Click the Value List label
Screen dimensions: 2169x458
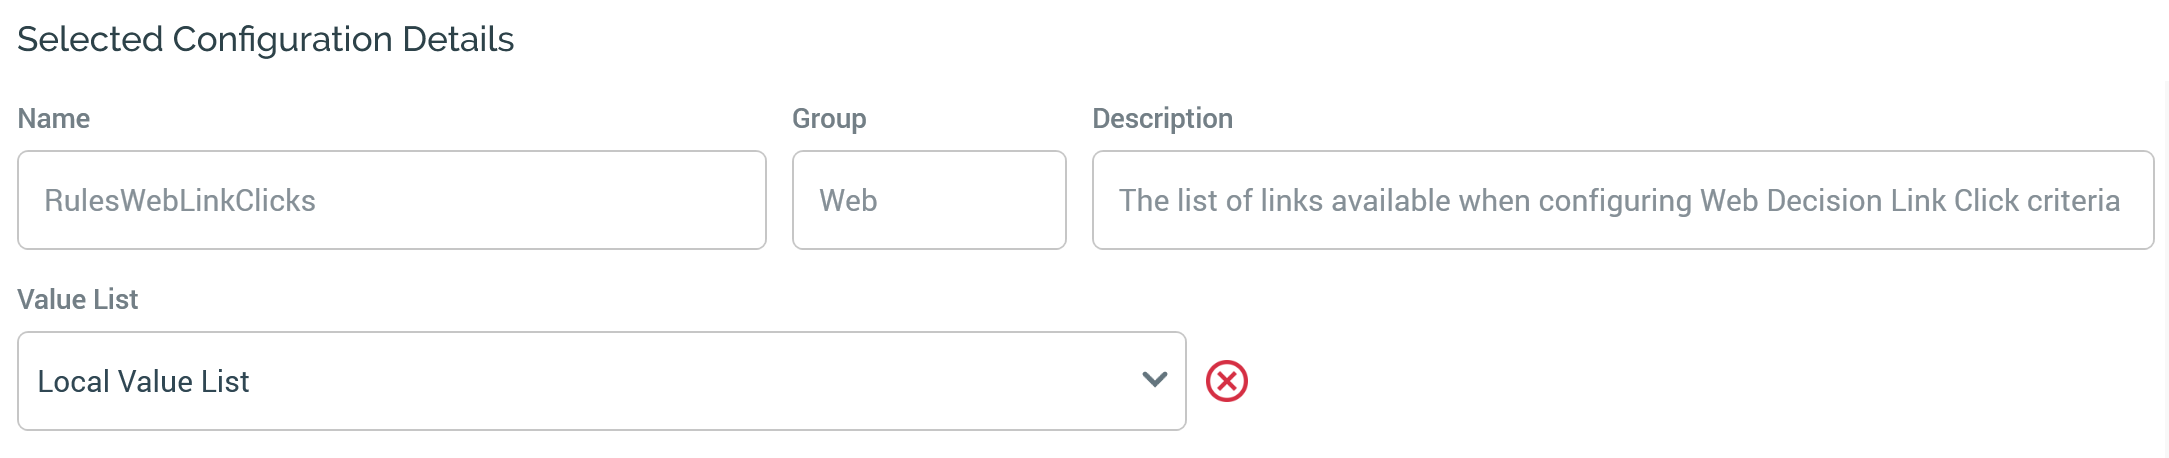click(78, 300)
